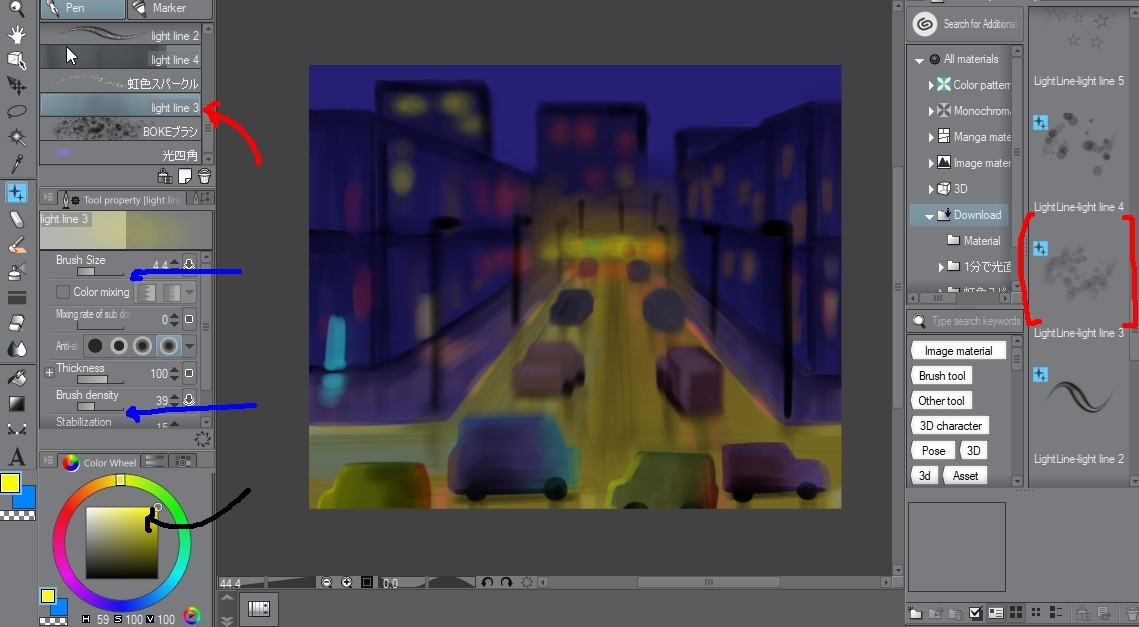The height and width of the screenshot is (627, 1139).
Task: Collapse the All materials tree
Action: tap(920, 60)
